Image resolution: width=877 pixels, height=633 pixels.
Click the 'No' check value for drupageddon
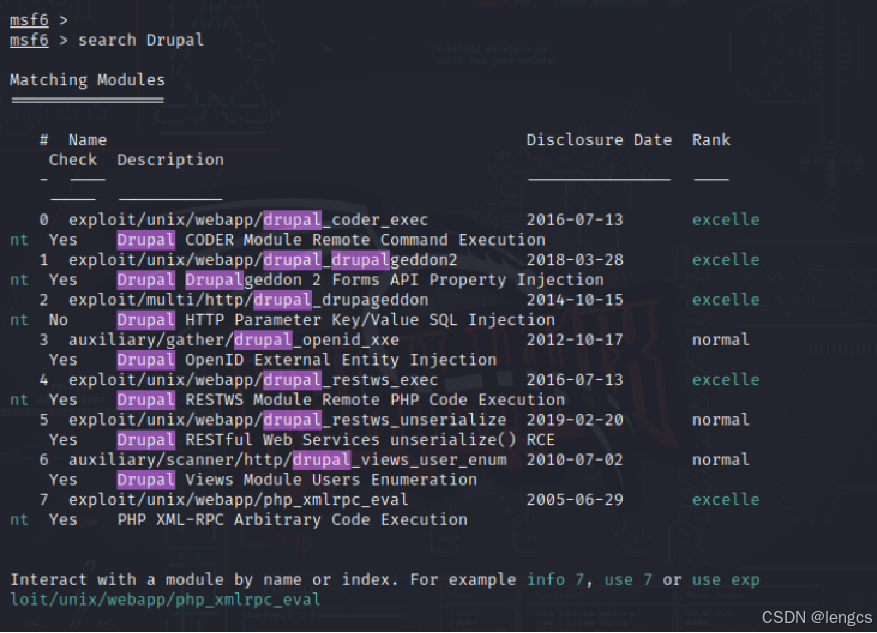tap(58, 320)
